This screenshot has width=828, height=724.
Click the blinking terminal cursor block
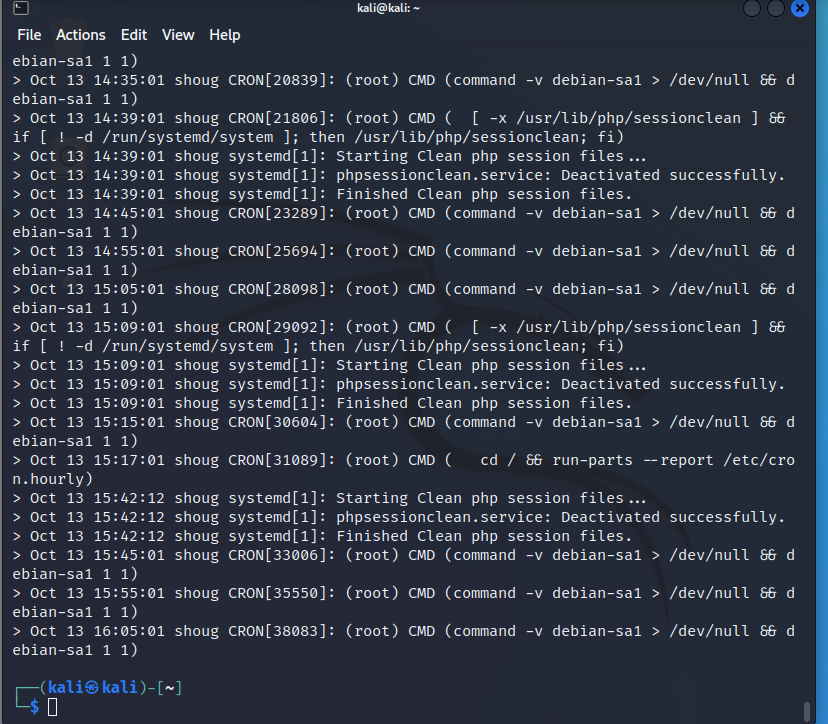coord(52,706)
